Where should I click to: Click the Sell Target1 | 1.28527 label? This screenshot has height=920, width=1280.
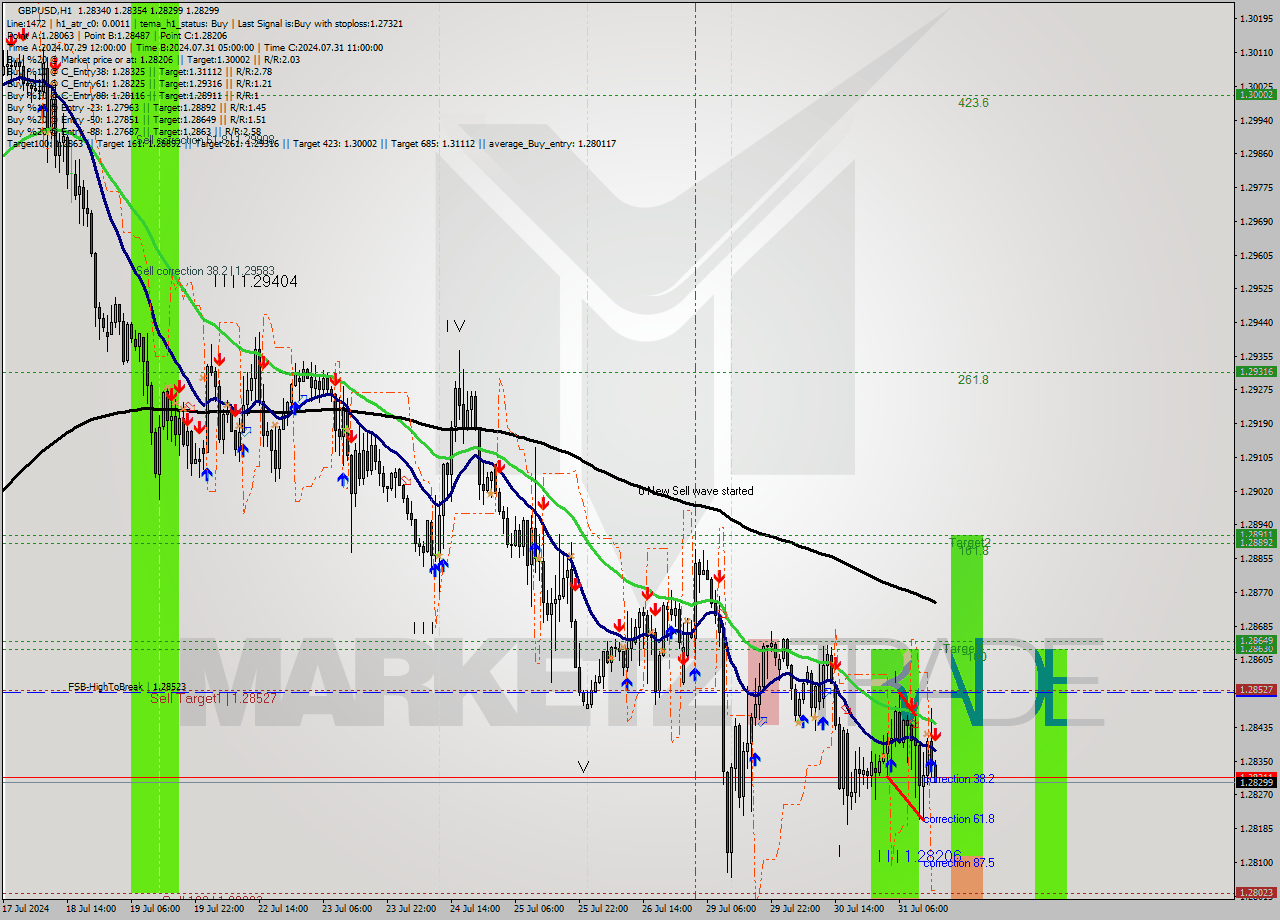pos(214,698)
